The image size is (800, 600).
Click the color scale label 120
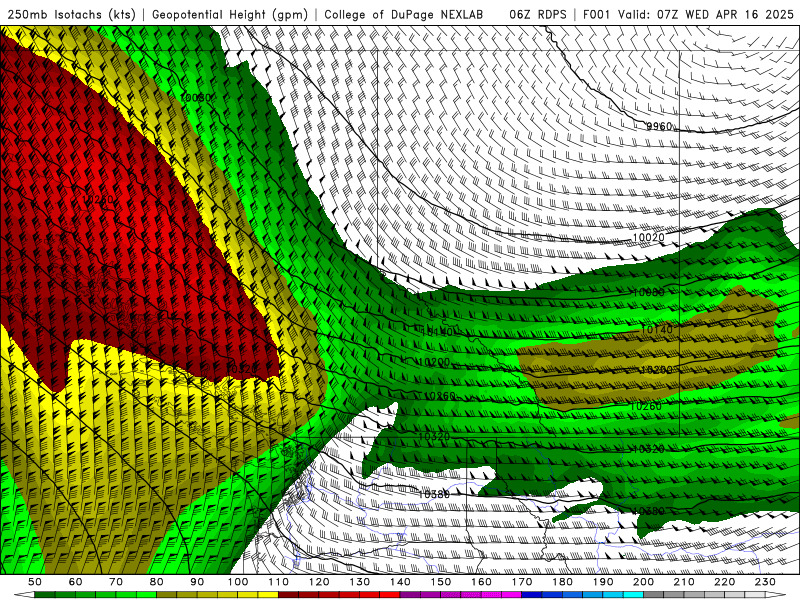[319, 582]
